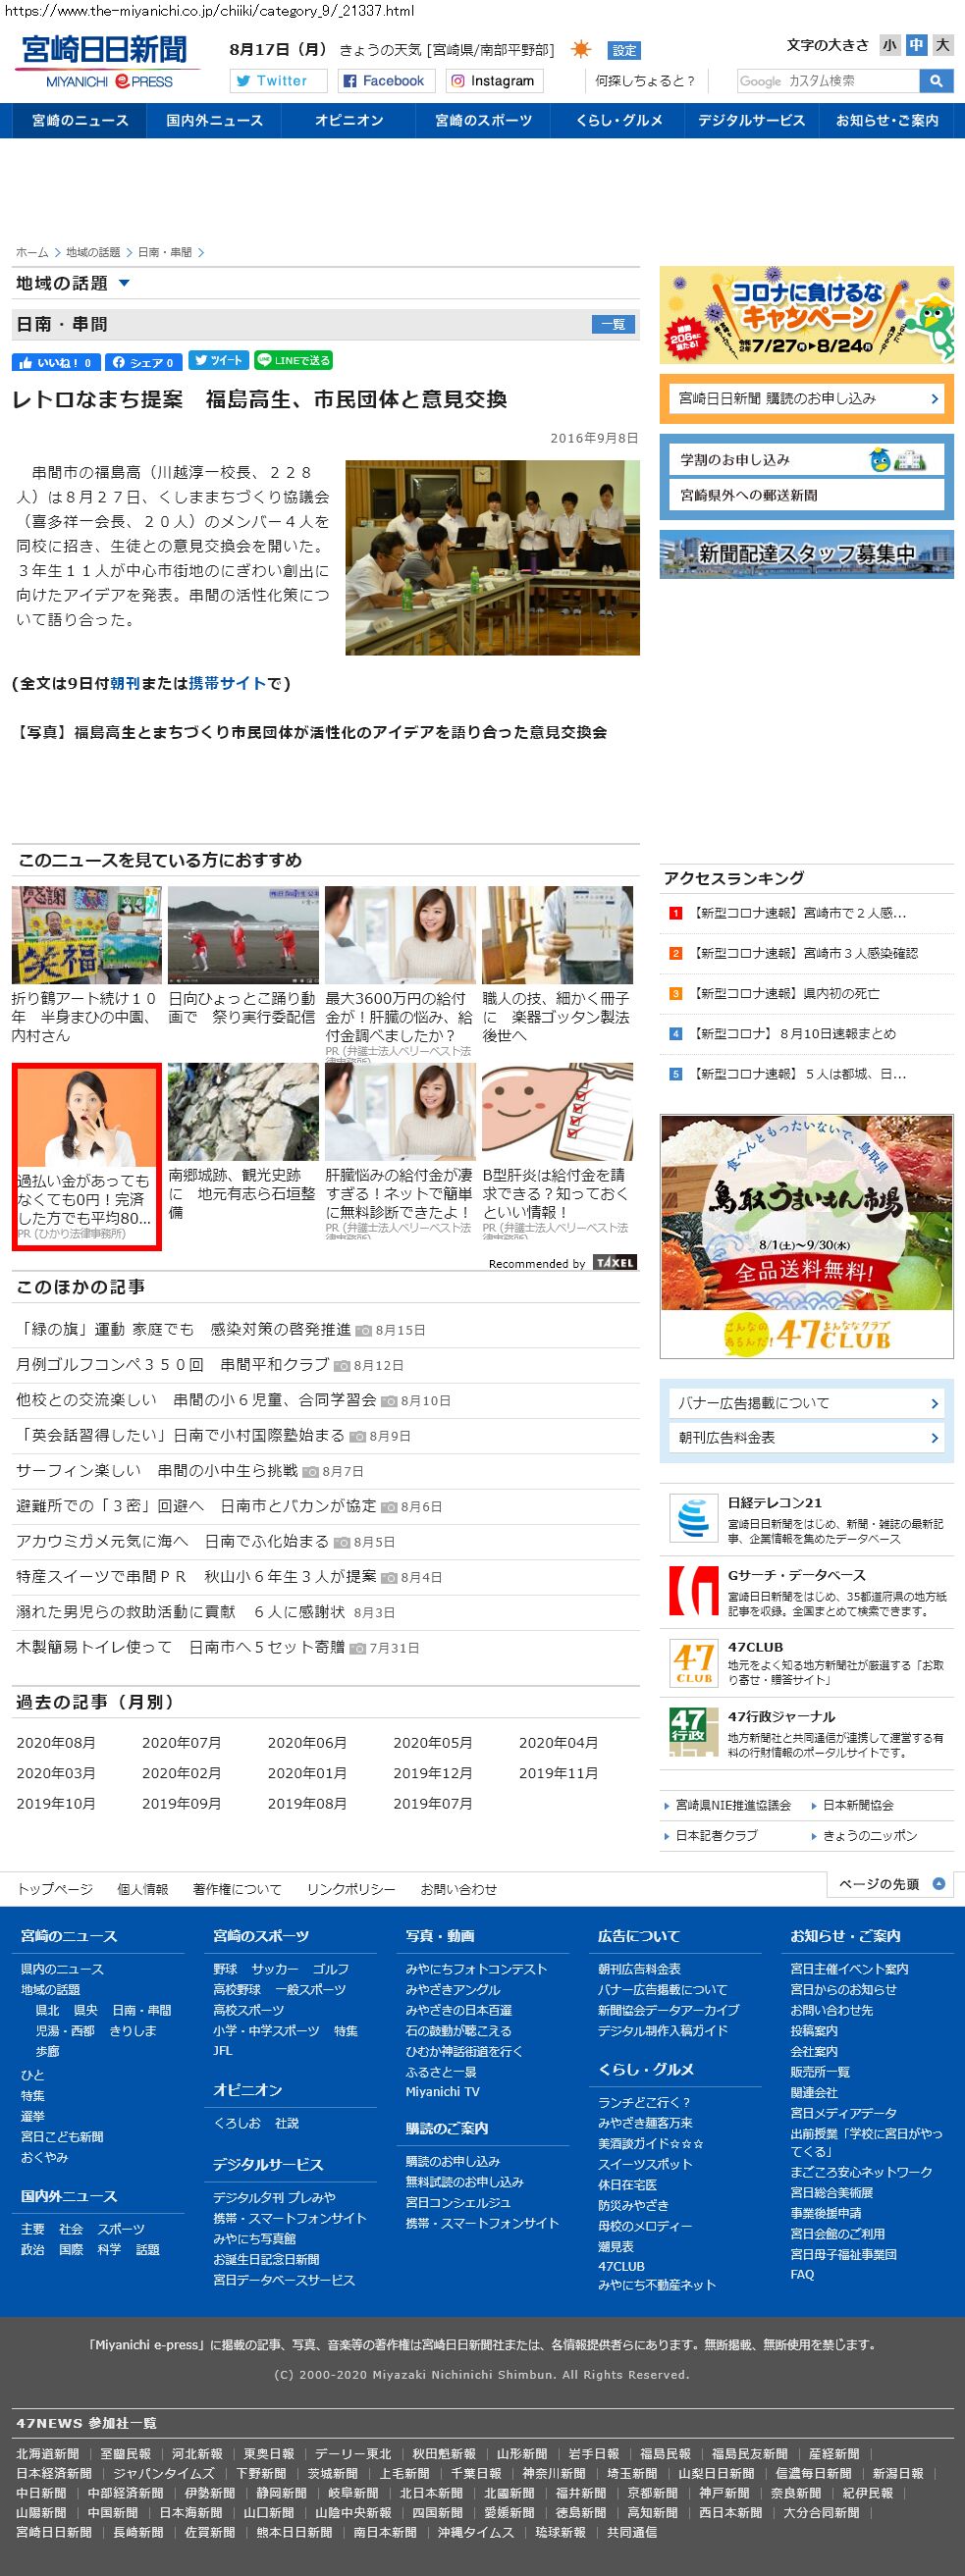Screen dimensions: 965x2576
Task: Click the Gサーチ・データベース red icon
Action: click(x=693, y=1591)
